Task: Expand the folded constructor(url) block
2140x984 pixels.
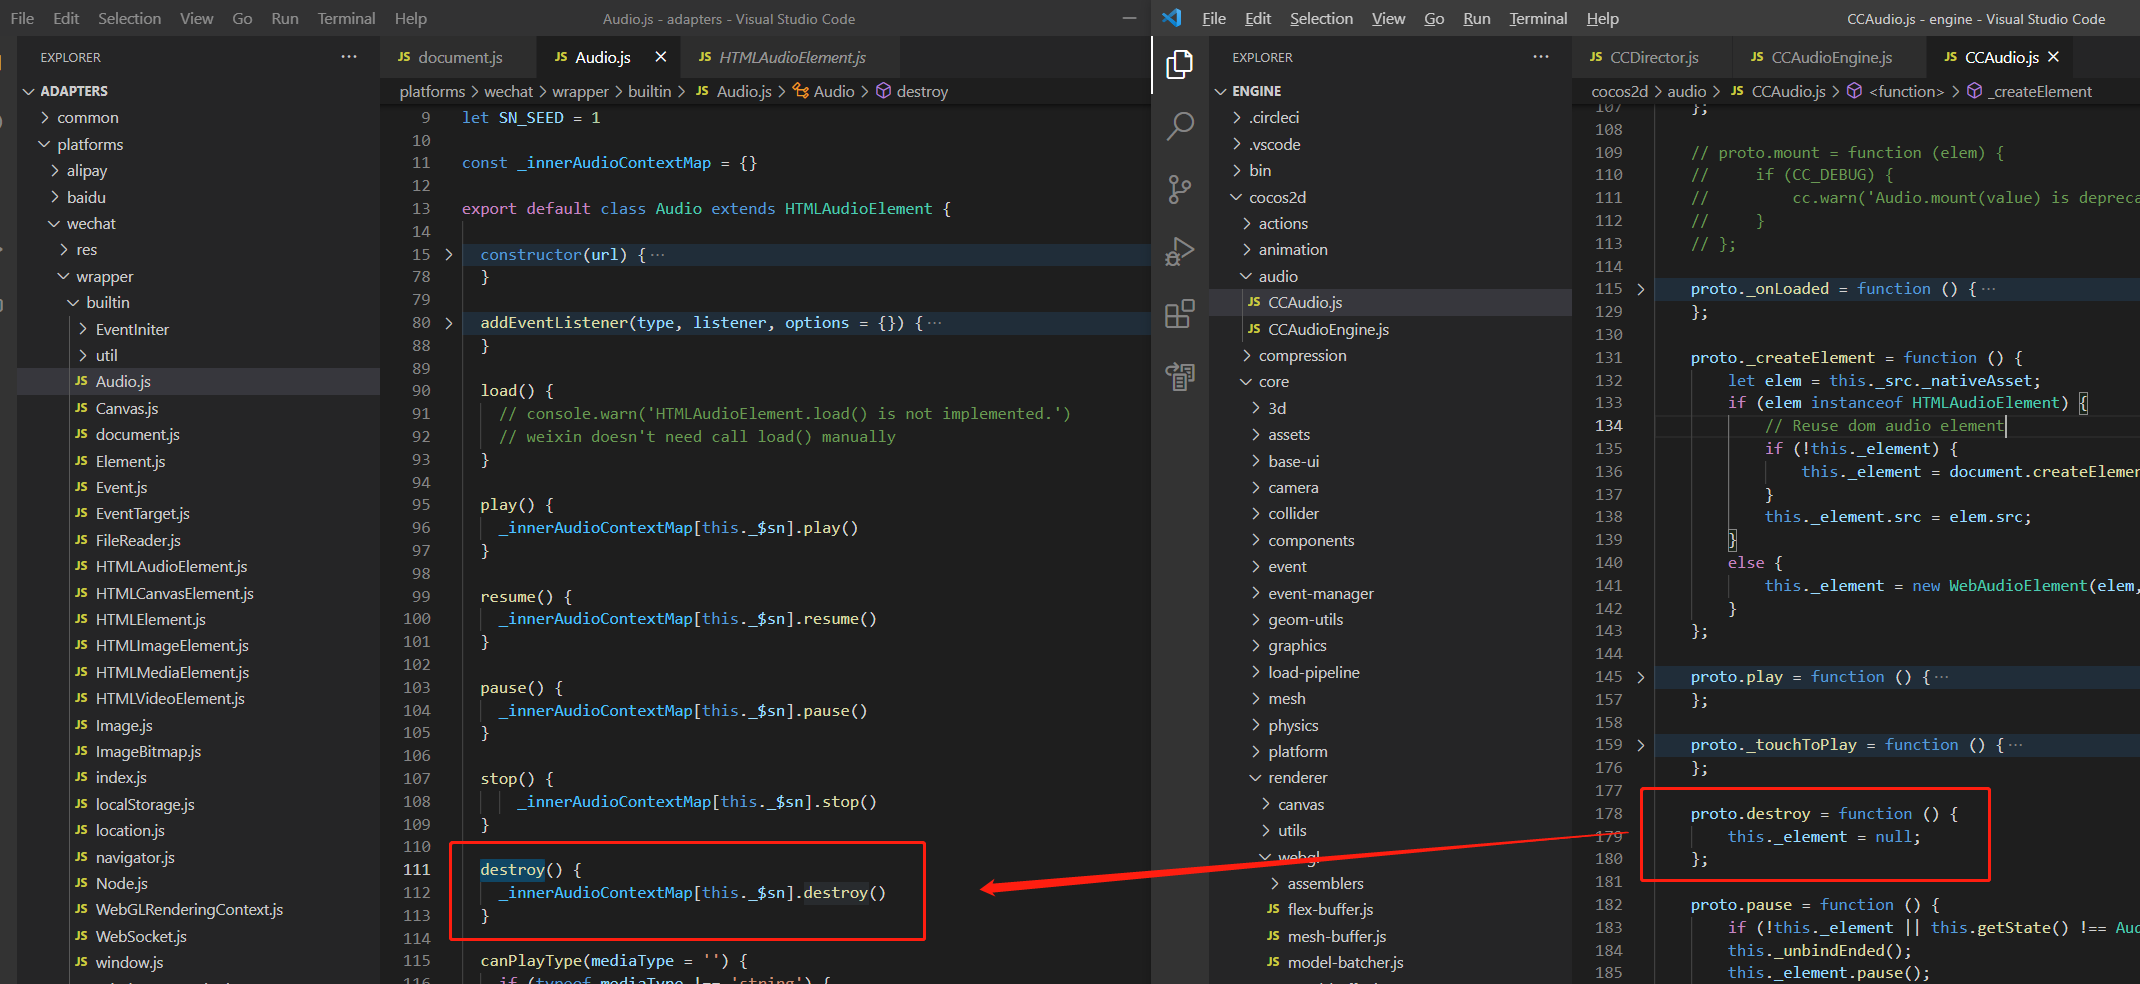Action: pyautogui.click(x=449, y=255)
